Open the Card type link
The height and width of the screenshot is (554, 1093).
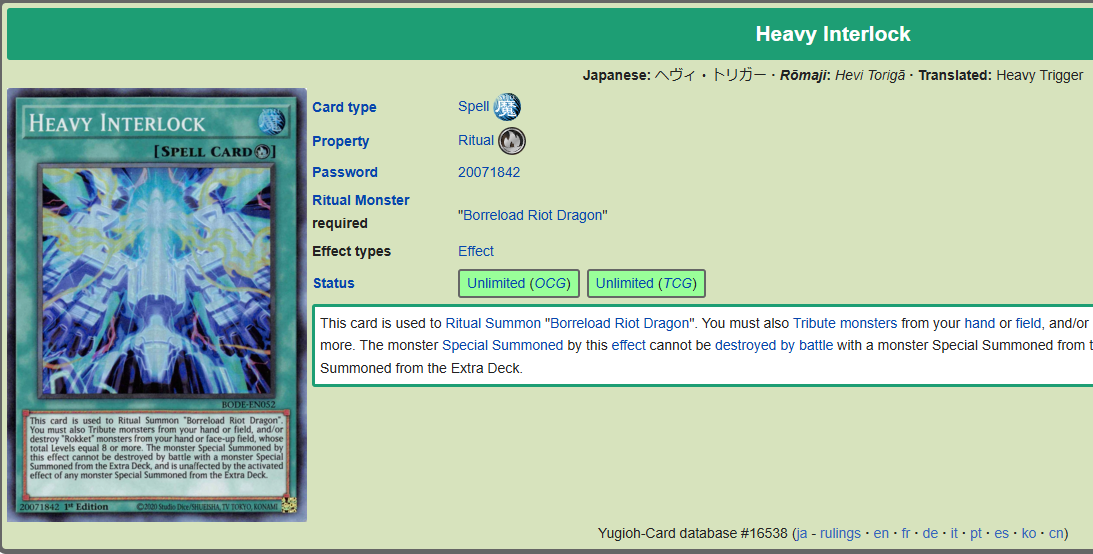[x=344, y=107]
